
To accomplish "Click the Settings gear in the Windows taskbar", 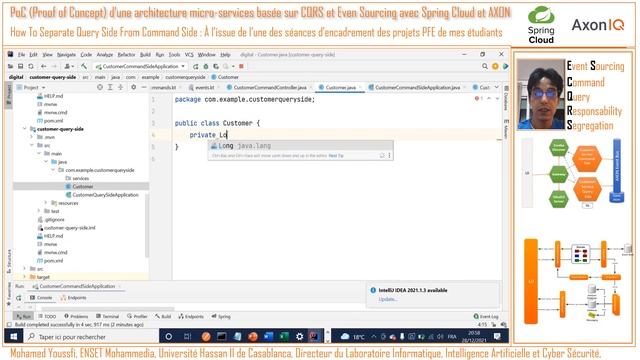I will pos(300,337).
